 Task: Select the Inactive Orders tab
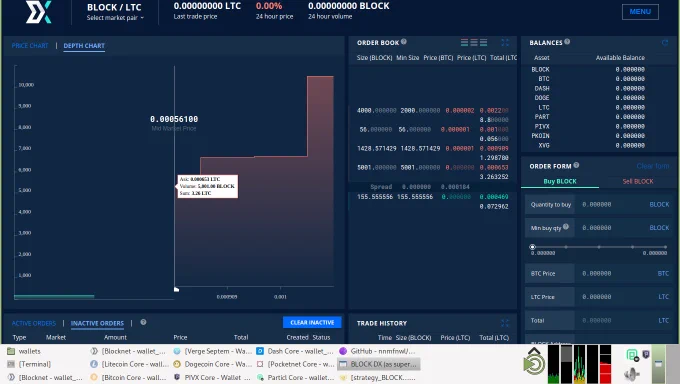[x=97, y=323]
